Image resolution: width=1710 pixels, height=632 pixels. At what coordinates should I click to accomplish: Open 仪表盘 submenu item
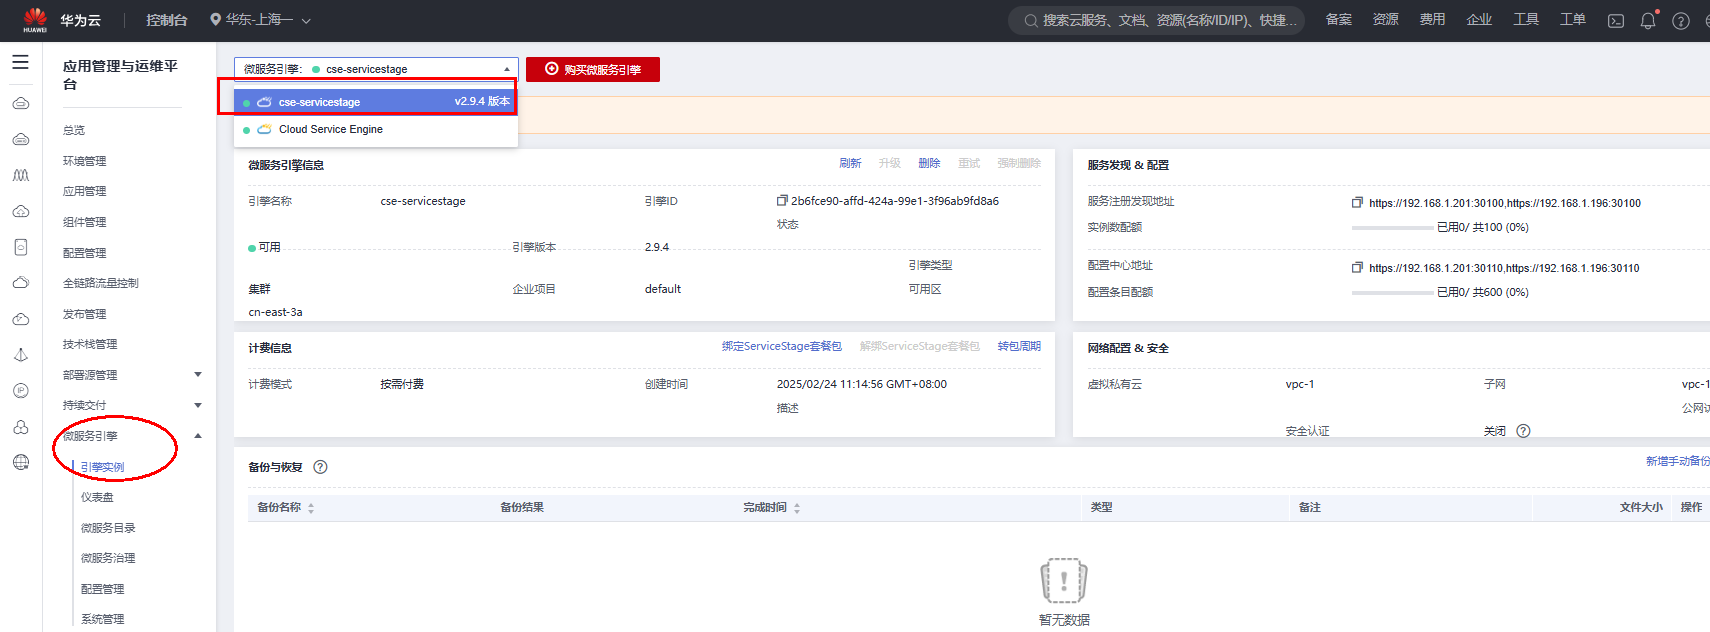pyautogui.click(x=97, y=497)
